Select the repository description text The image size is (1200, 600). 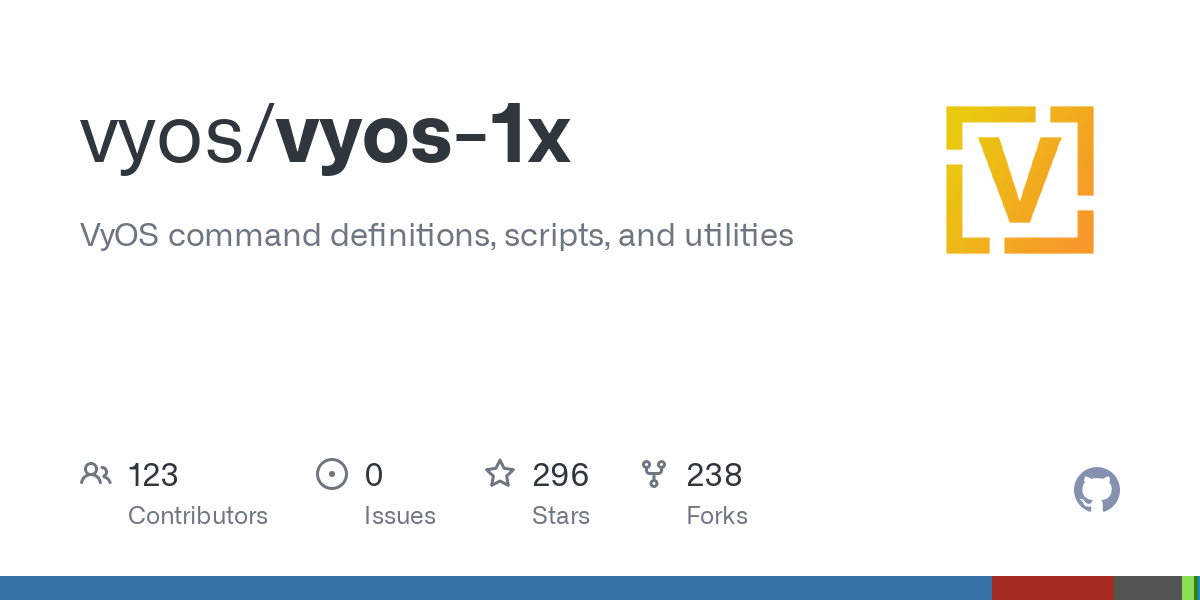[x=437, y=236]
